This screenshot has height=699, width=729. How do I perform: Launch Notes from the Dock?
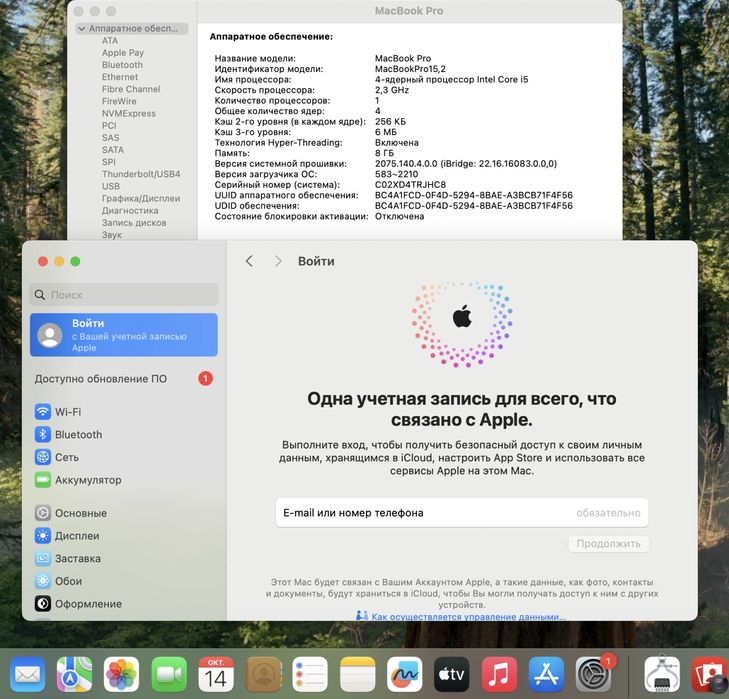click(x=358, y=674)
